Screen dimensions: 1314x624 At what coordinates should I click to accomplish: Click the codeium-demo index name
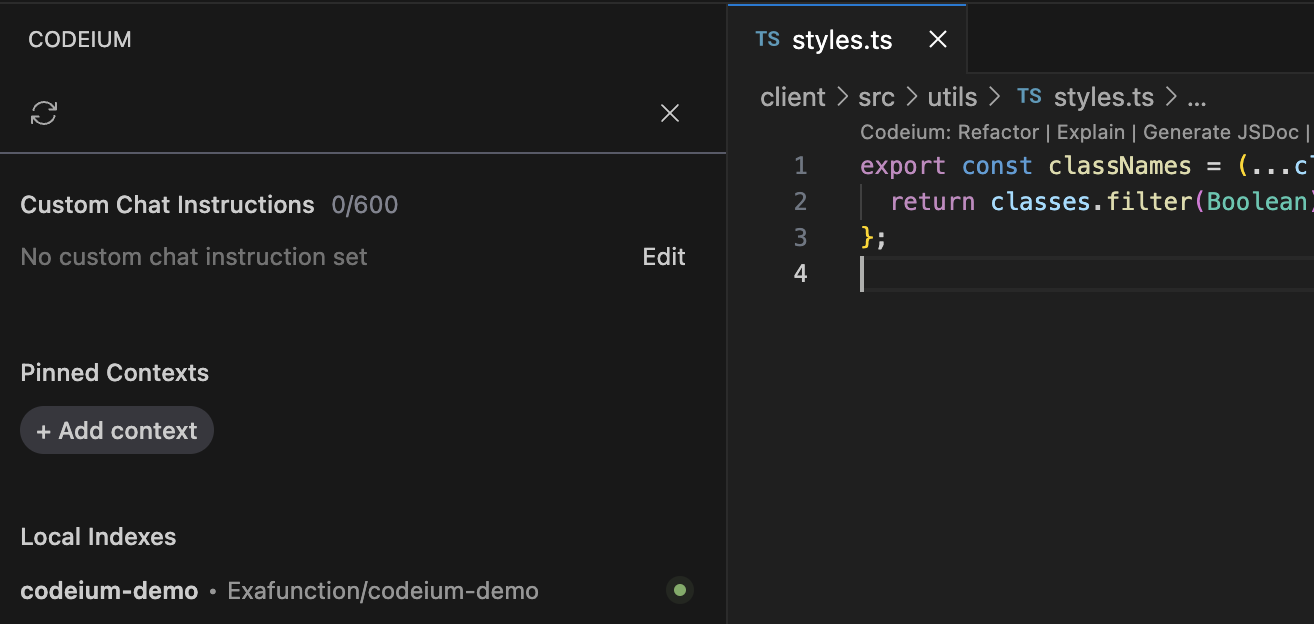[x=109, y=591]
